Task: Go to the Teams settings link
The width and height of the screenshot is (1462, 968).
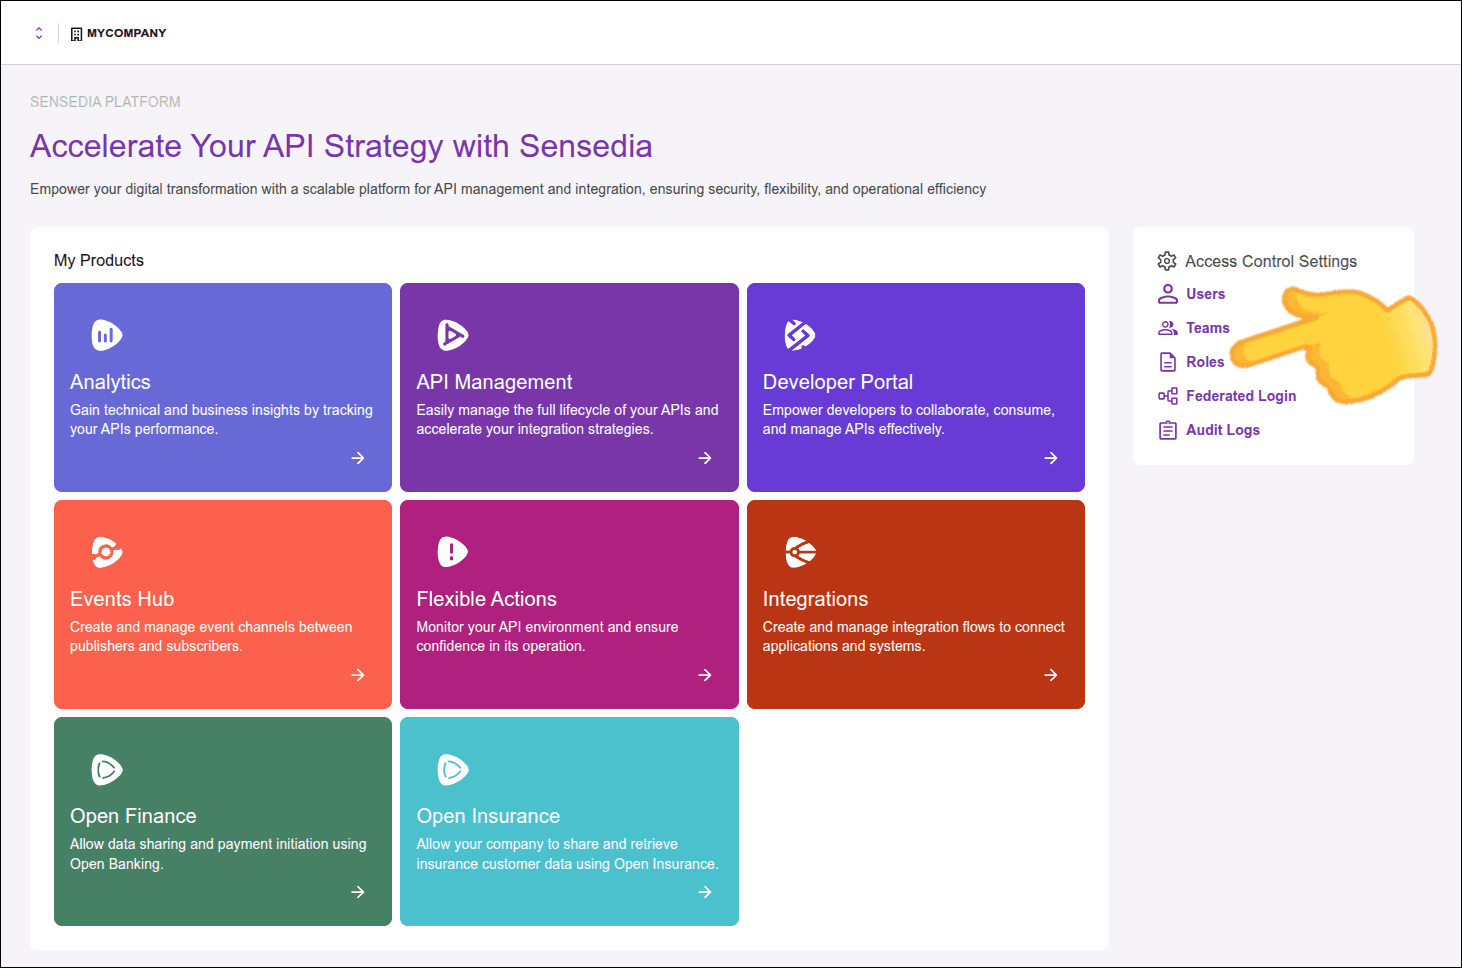Action: pos(1207,328)
